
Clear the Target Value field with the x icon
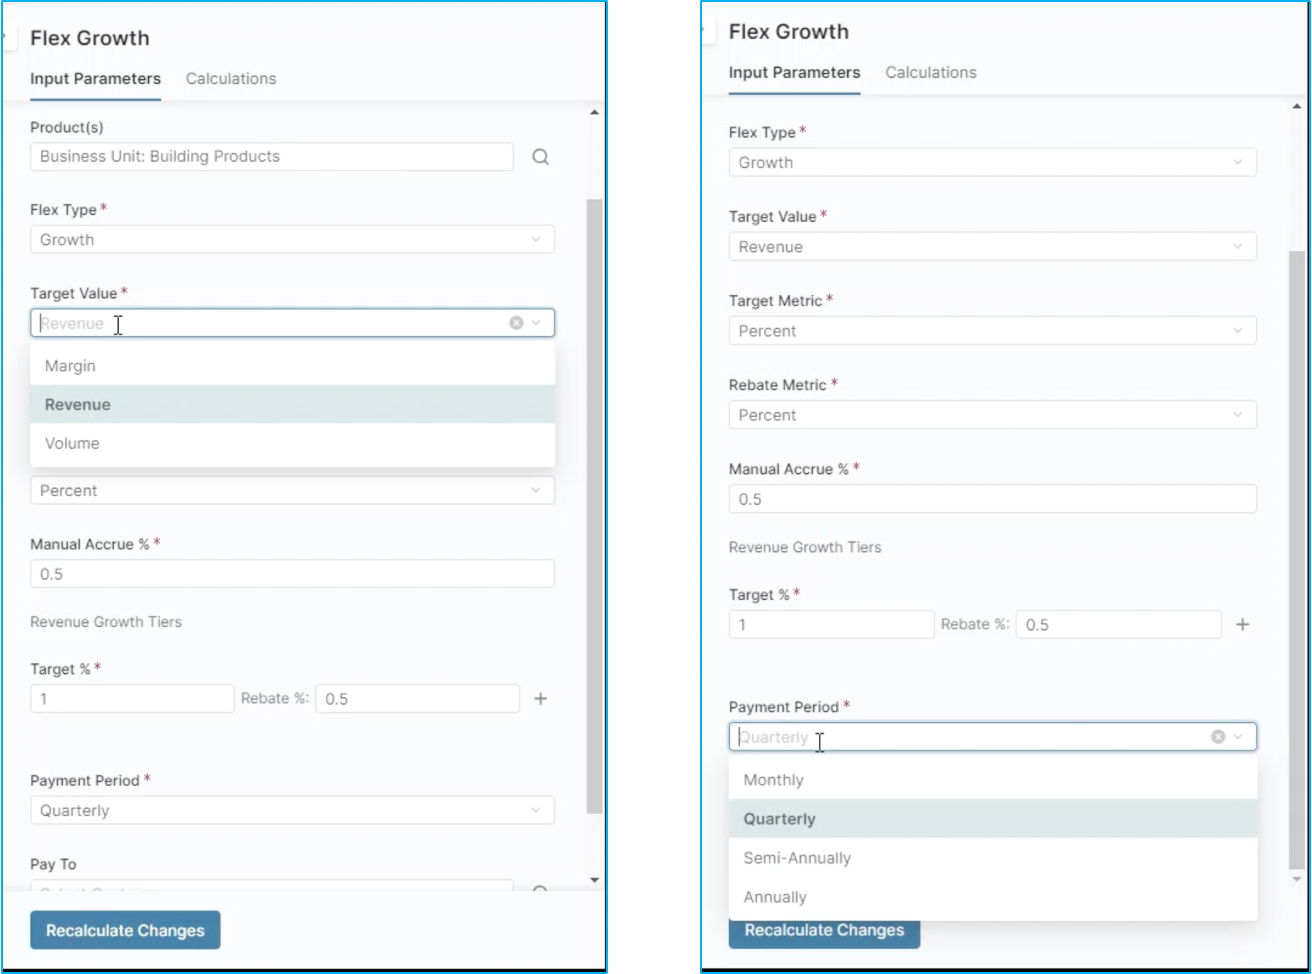516,323
